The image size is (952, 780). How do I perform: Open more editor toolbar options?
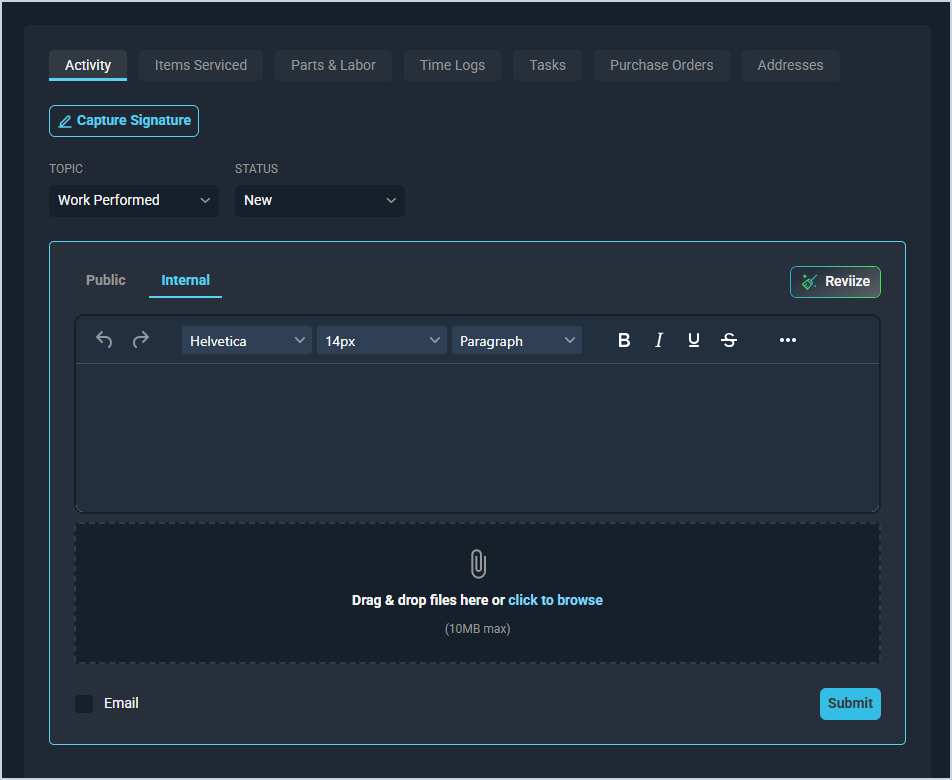(787, 340)
